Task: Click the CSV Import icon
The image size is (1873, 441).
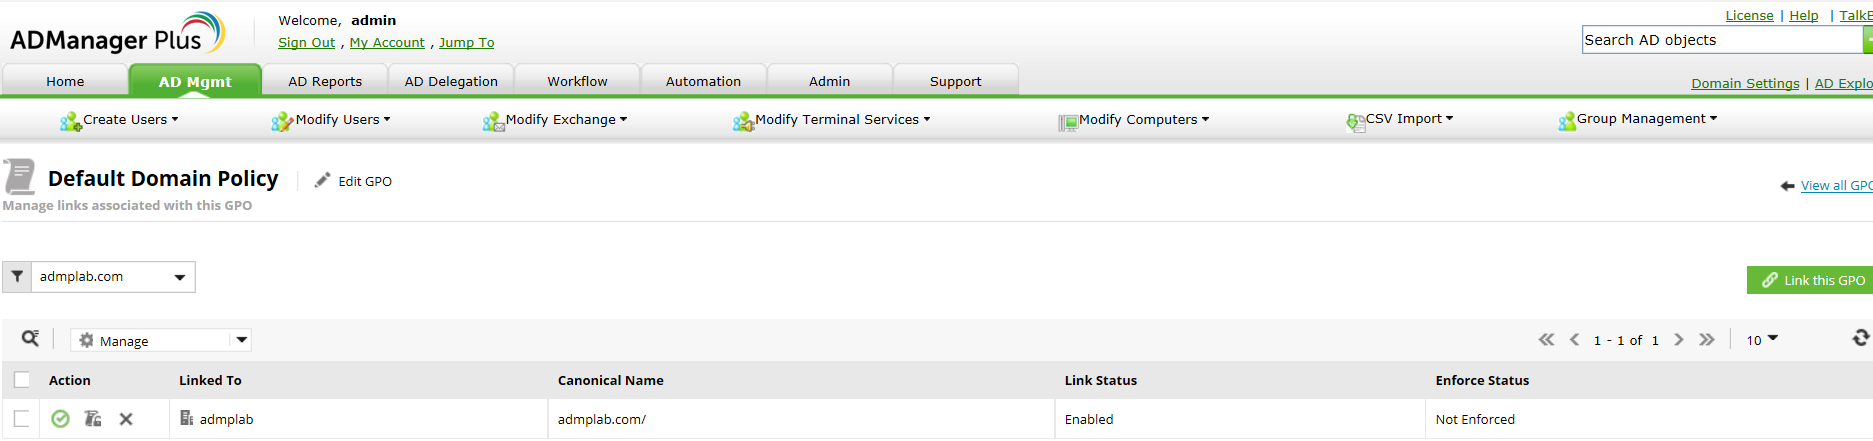Action: point(1356,122)
